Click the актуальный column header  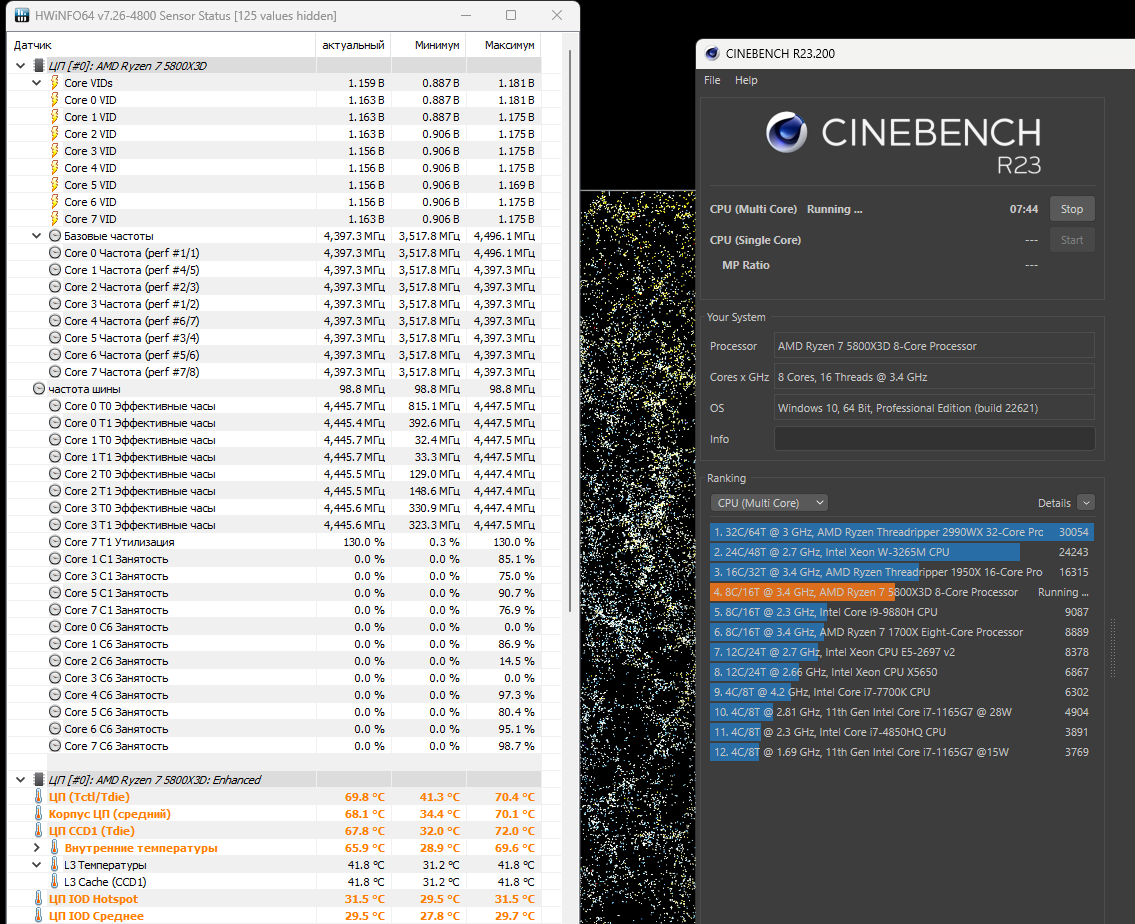pyautogui.click(x=353, y=45)
